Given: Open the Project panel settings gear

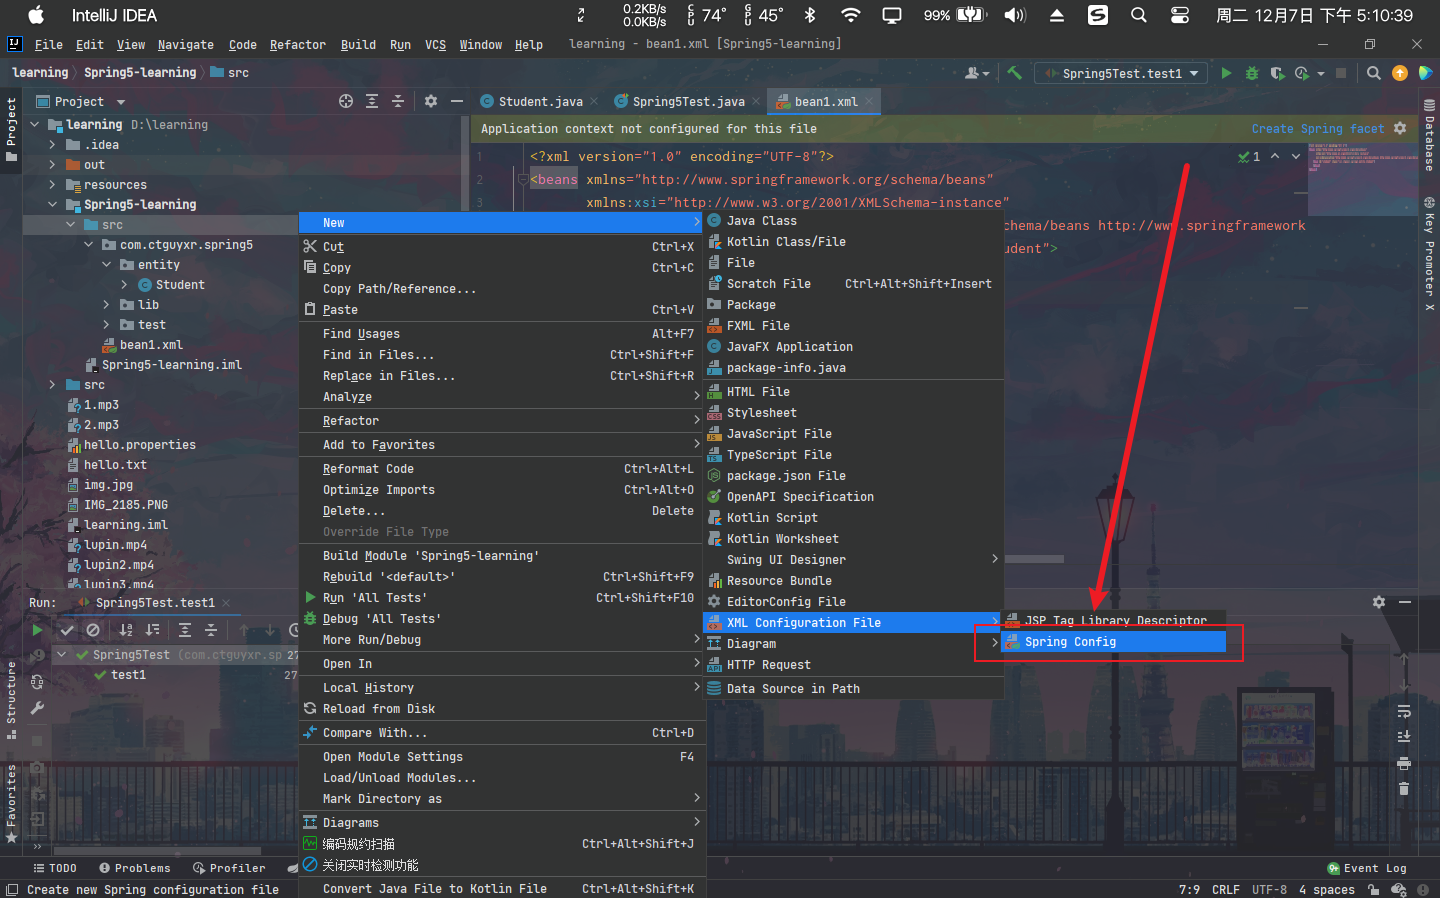Looking at the screenshot, I should (431, 101).
